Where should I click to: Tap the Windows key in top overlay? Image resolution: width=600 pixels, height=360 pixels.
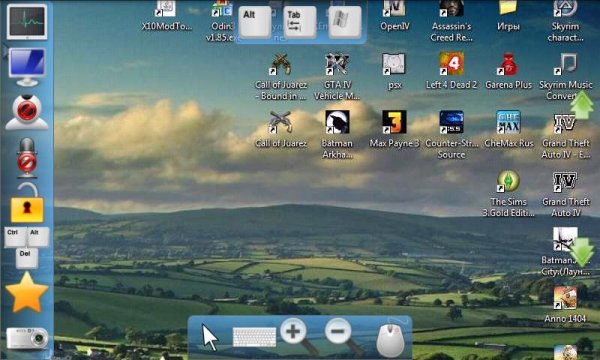(344, 22)
